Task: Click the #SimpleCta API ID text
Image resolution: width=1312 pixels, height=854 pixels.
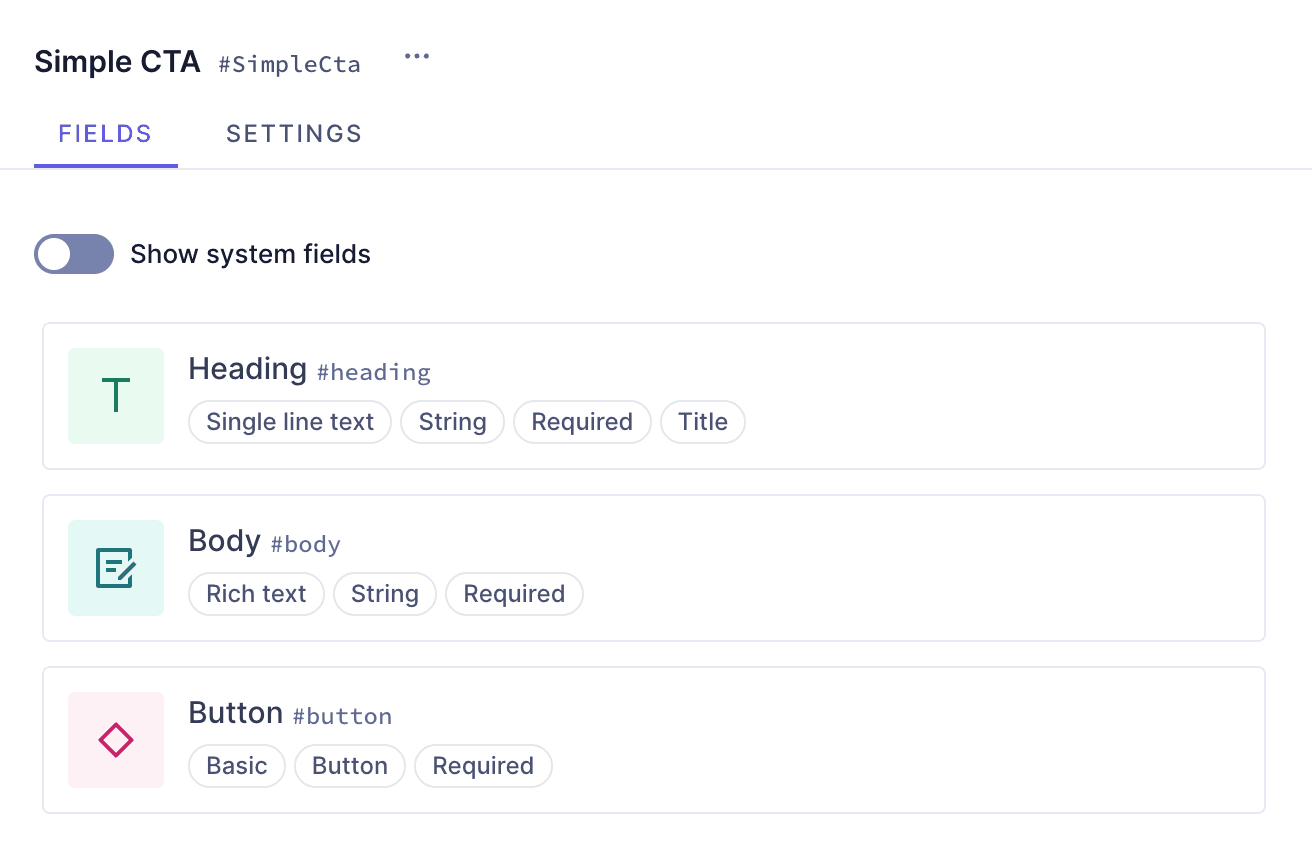Action: (289, 65)
